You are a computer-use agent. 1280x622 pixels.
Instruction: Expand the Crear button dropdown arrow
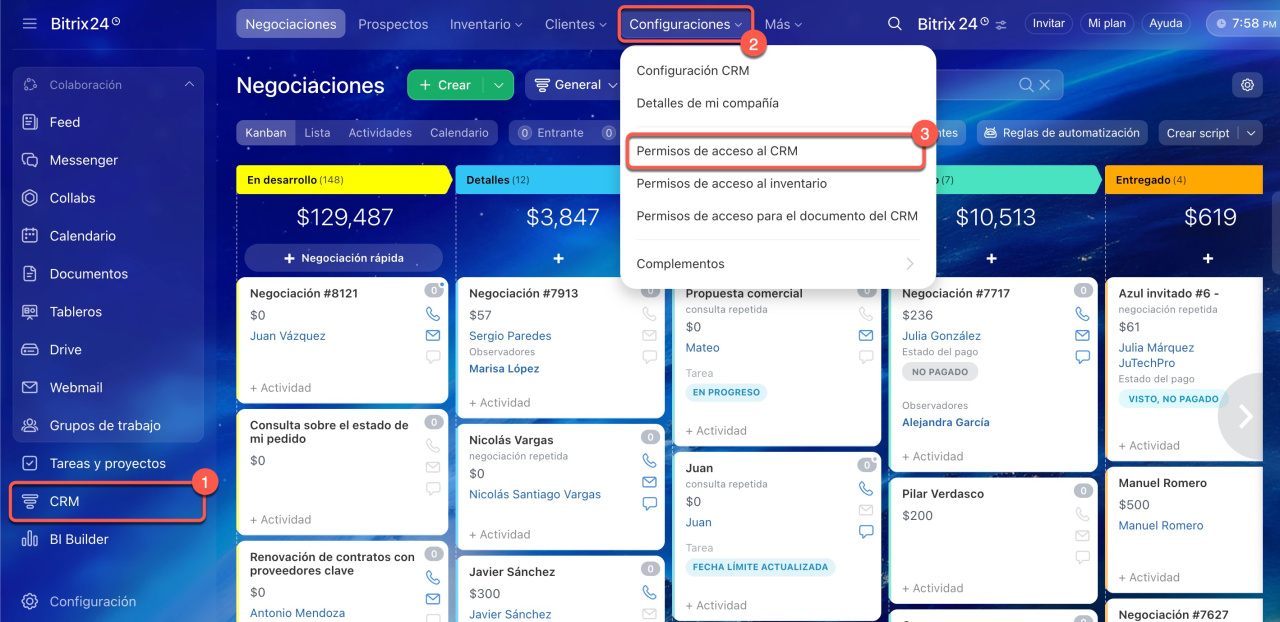click(498, 85)
